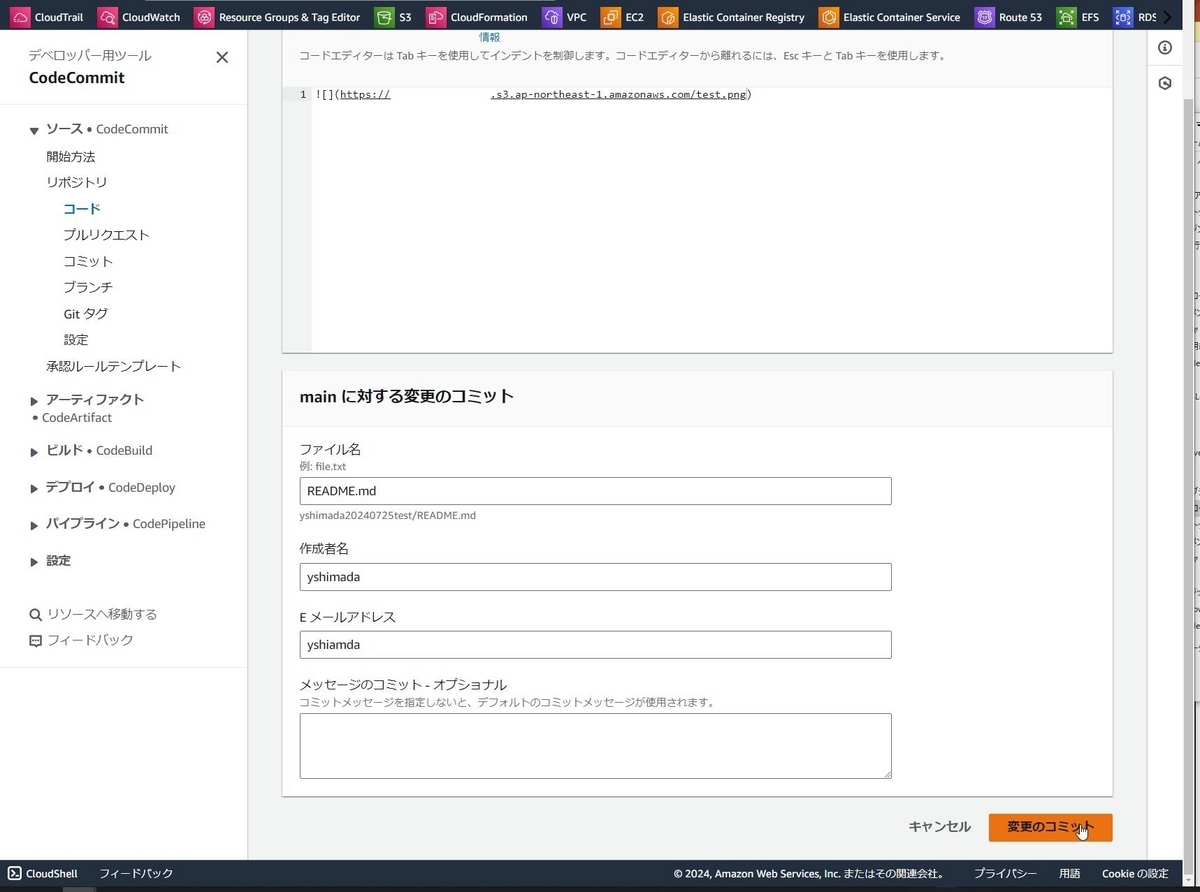
Task: Close the CodeCommit side navigation panel
Action: click(x=222, y=57)
